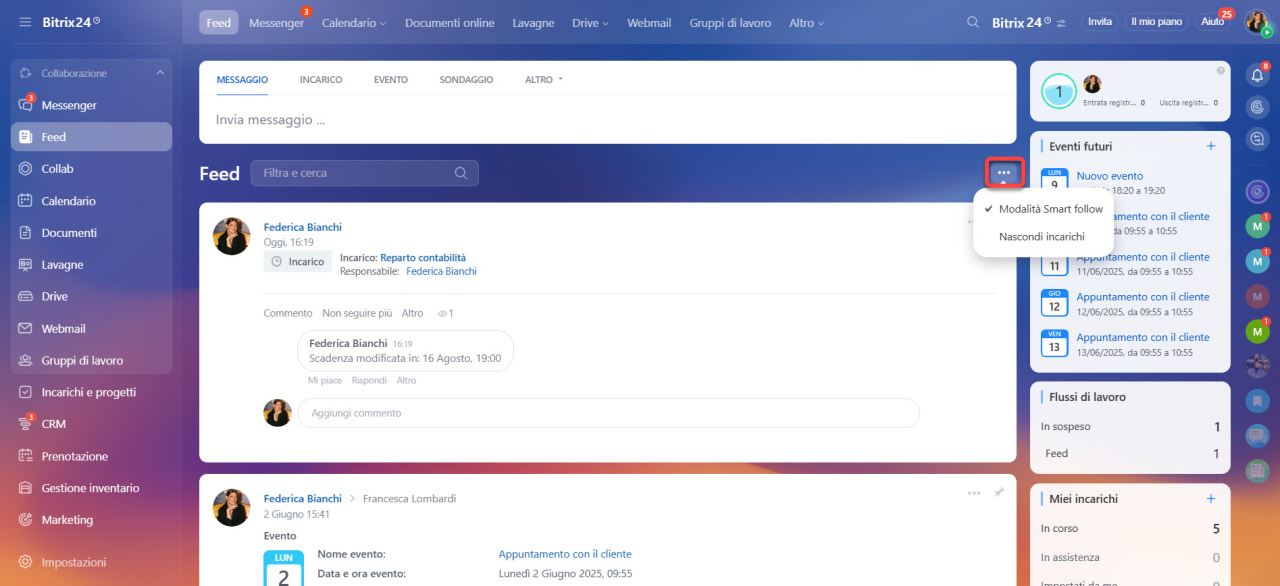Switch to the INCARICO tab
The width and height of the screenshot is (1280, 586).
(x=321, y=80)
